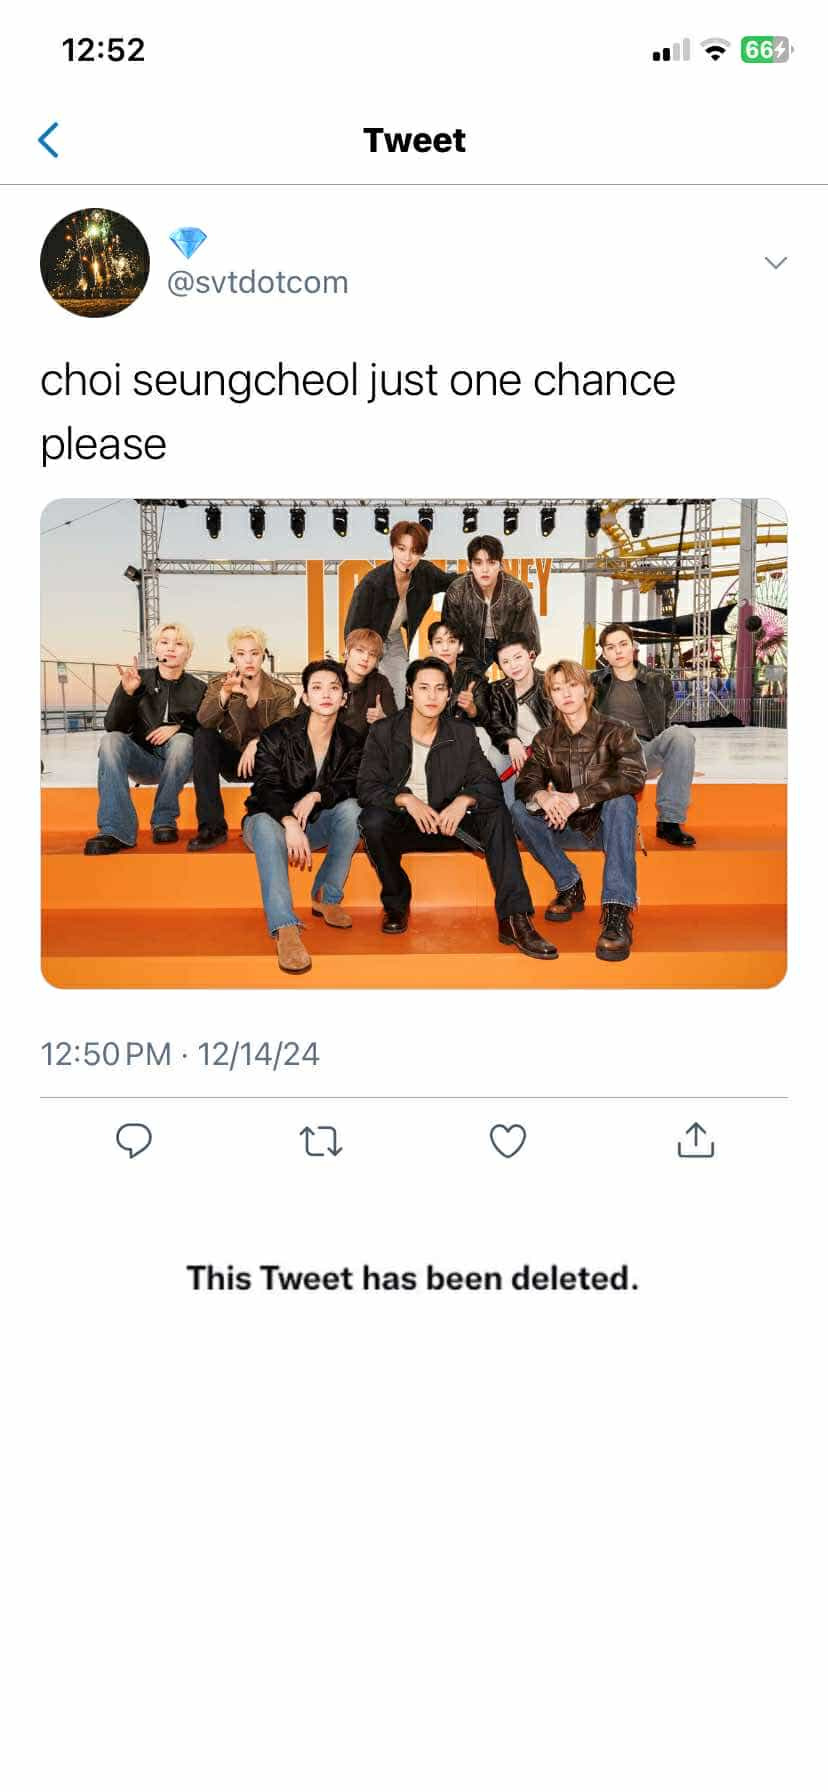Tap the Wi-Fi status icon
Viewport: 828px width, 1792px height.
coord(715,50)
